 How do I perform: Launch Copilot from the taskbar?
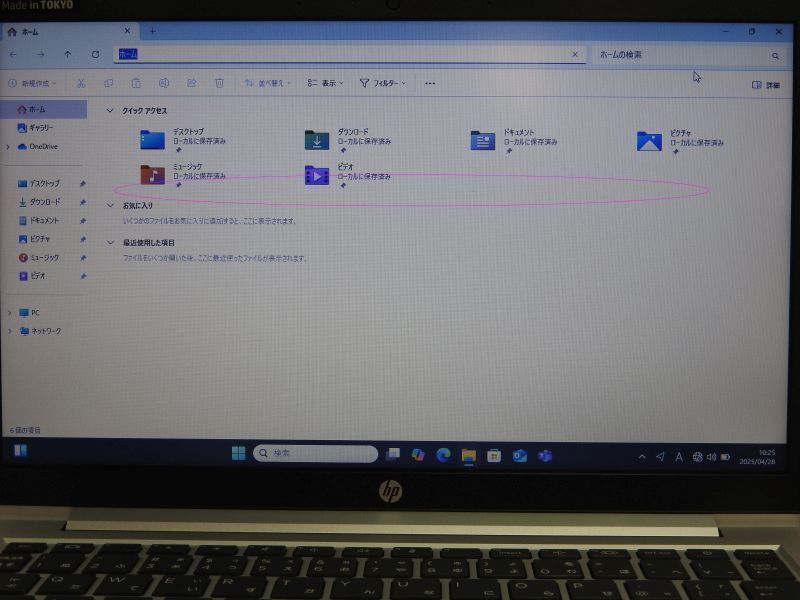tap(418, 455)
